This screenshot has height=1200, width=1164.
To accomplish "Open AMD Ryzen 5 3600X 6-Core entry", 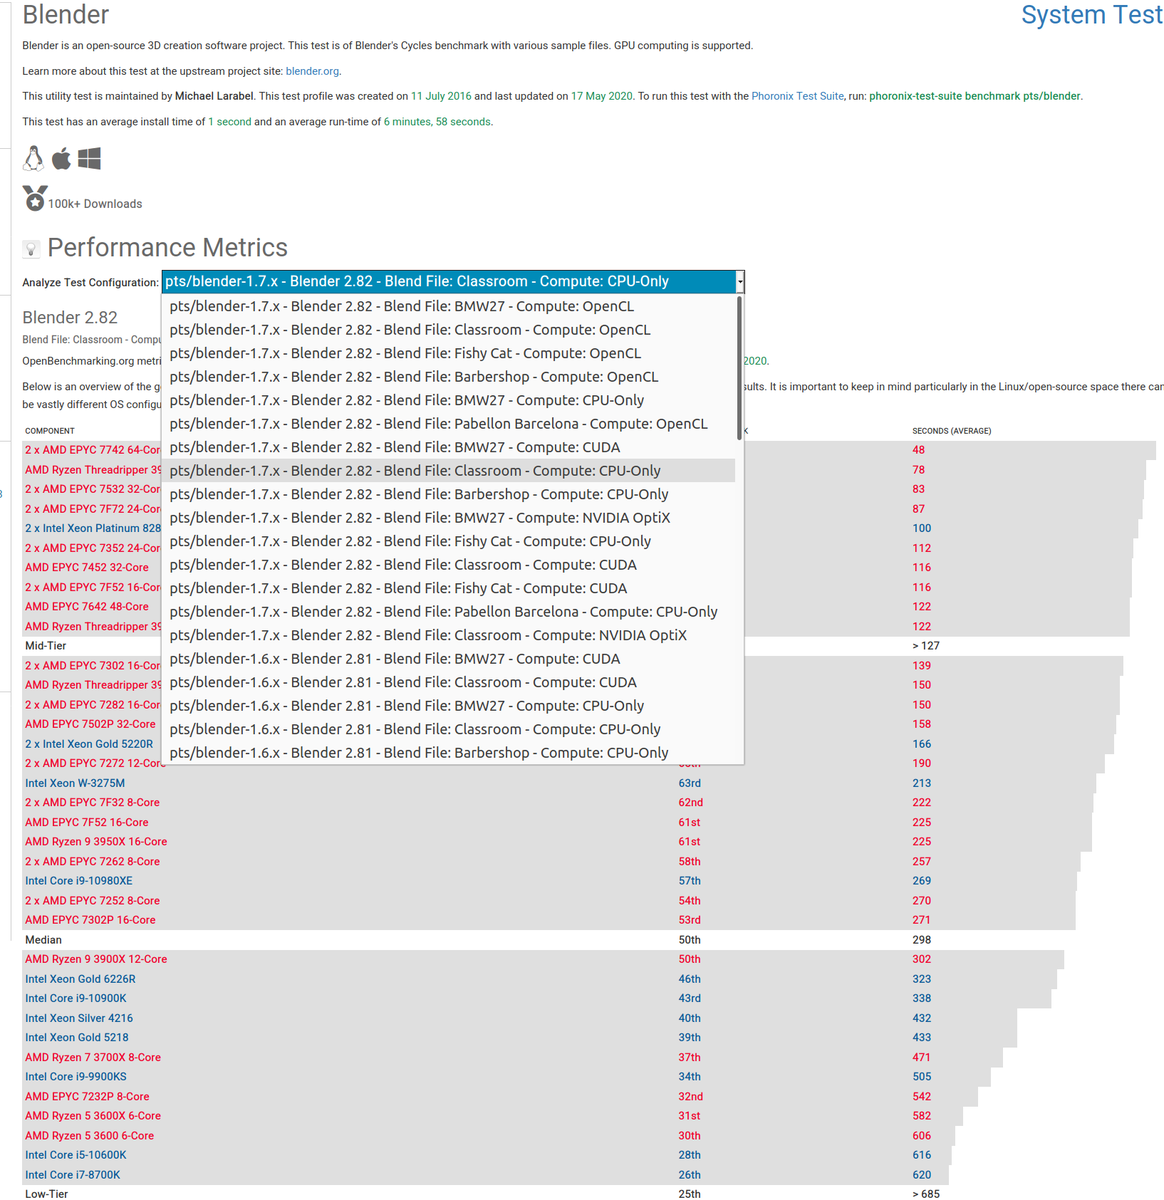I will coord(93,1116).
